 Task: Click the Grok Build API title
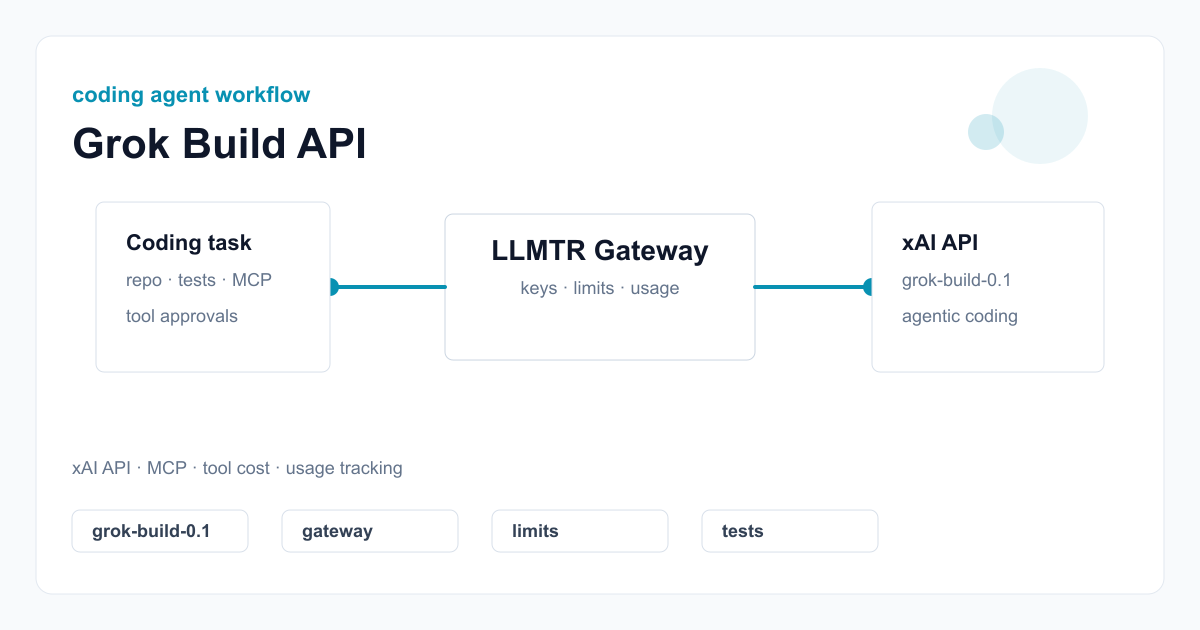pyautogui.click(x=220, y=144)
